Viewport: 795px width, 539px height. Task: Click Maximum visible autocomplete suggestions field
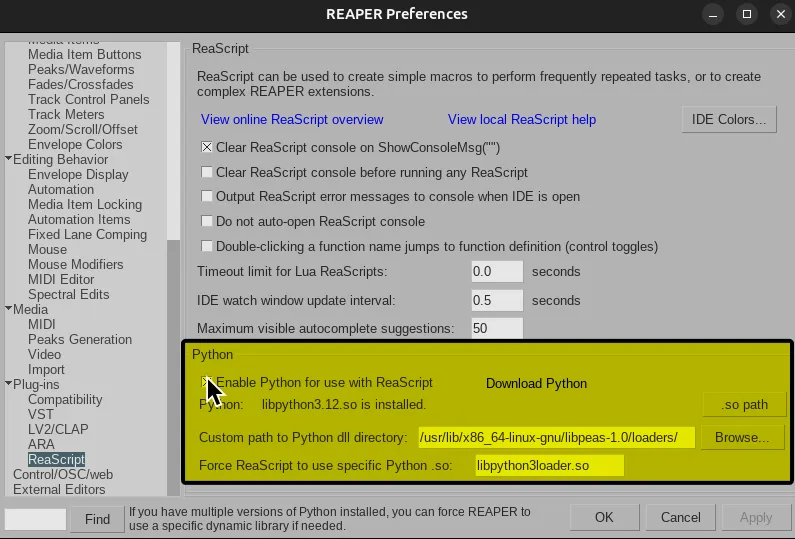pos(497,328)
